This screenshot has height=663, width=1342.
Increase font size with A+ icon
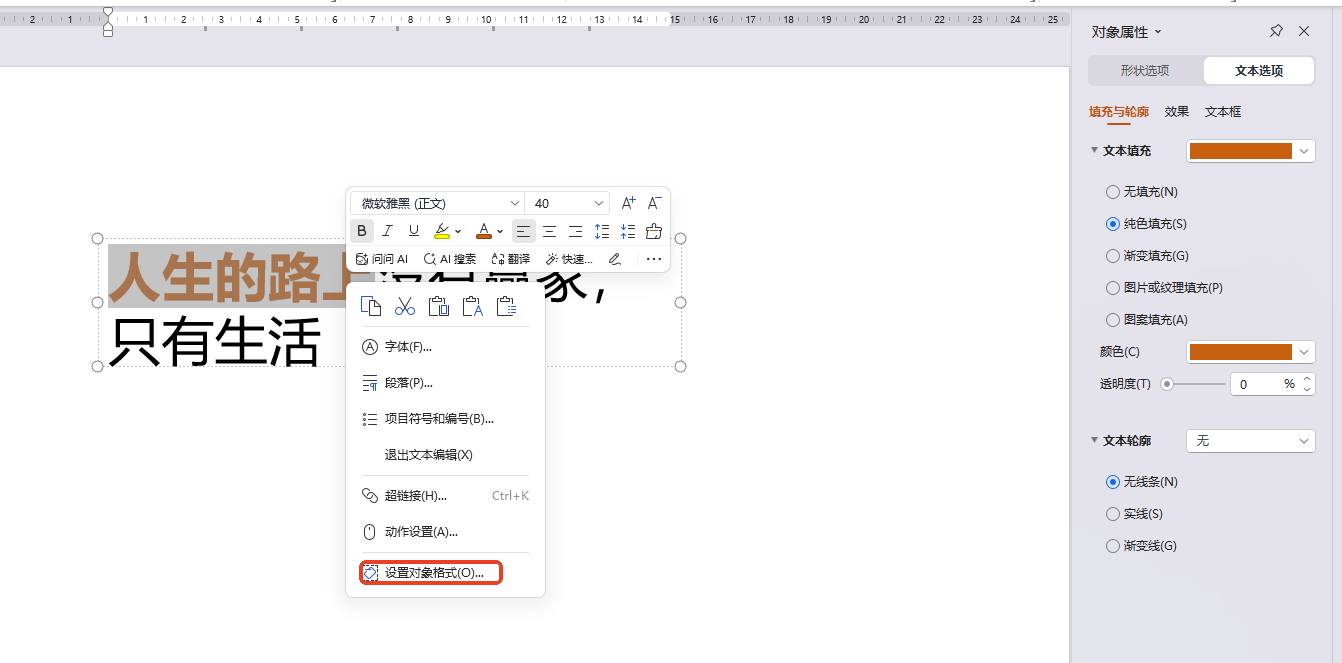point(628,203)
